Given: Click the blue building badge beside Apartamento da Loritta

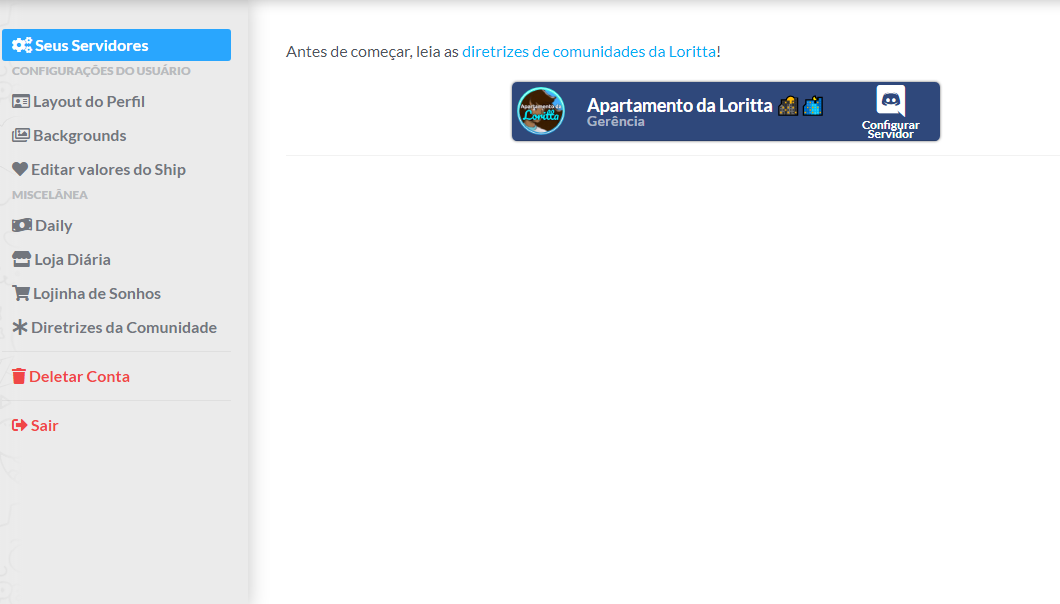Looking at the screenshot, I should tap(812, 104).
